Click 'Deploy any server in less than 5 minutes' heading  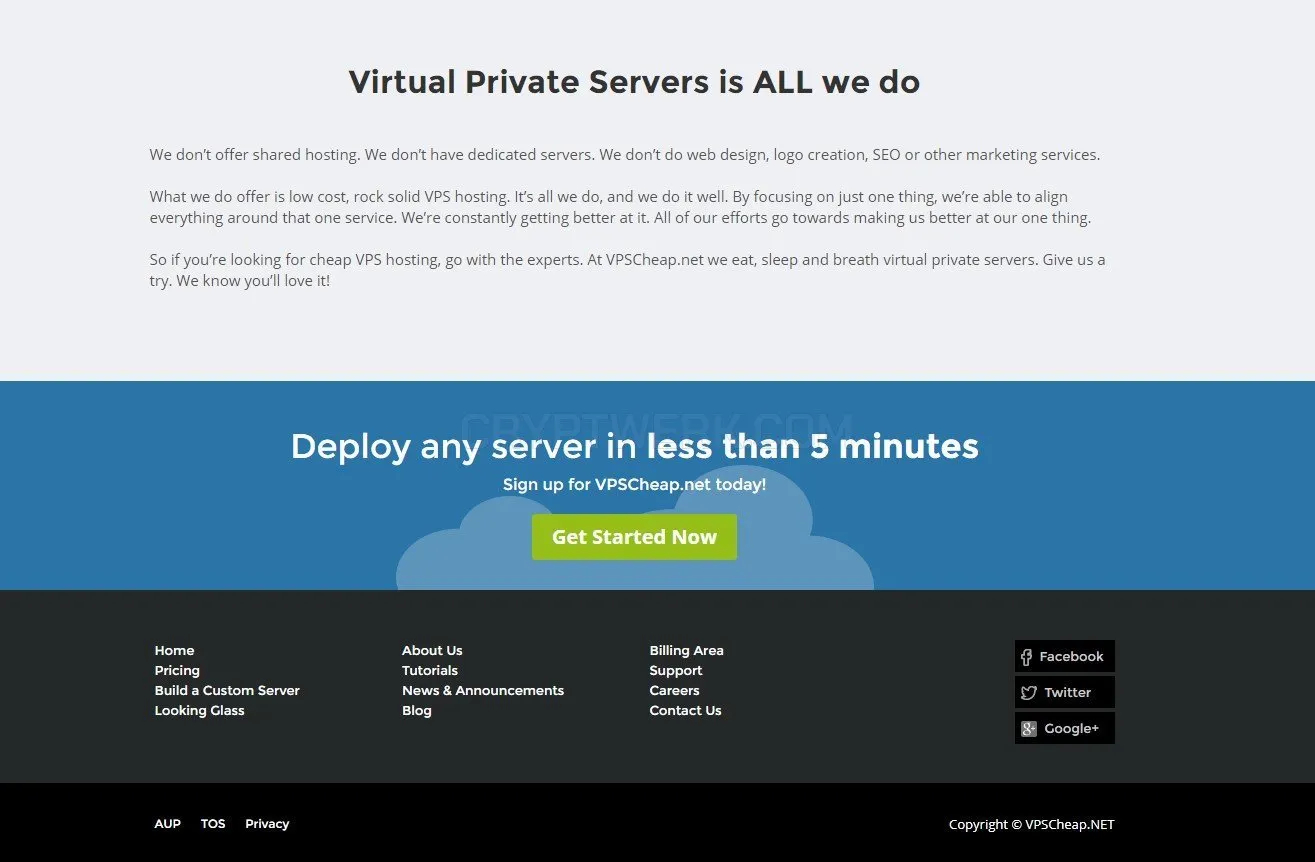coord(634,446)
